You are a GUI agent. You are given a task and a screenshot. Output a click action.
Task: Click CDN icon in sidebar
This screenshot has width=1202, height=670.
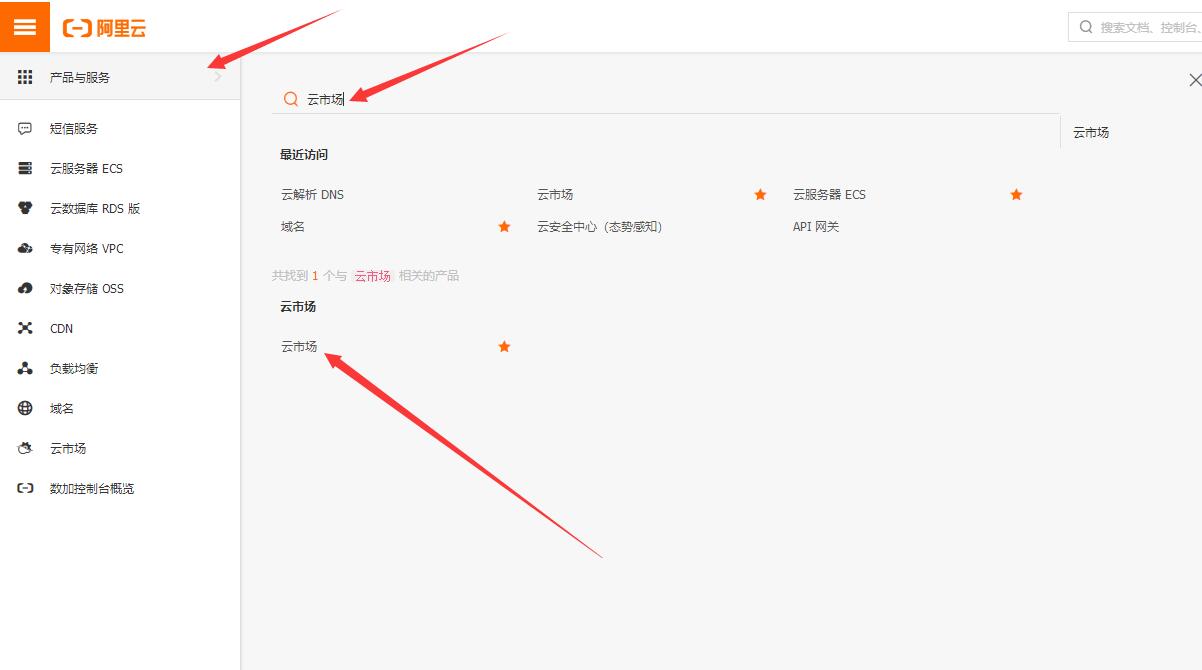click(25, 329)
